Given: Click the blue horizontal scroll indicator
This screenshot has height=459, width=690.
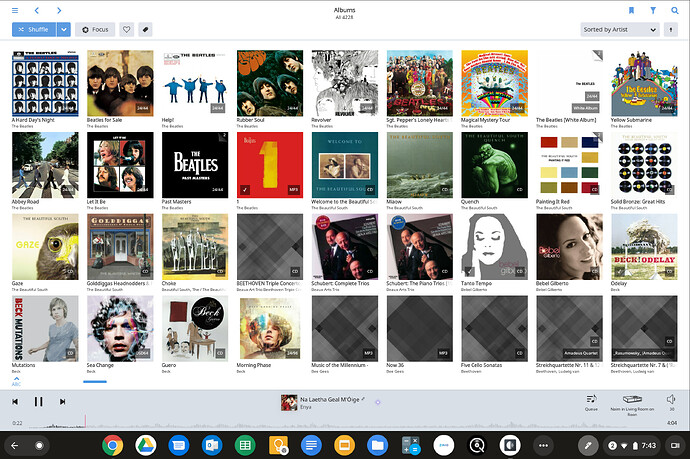Looking at the screenshot, I should 95,382.
